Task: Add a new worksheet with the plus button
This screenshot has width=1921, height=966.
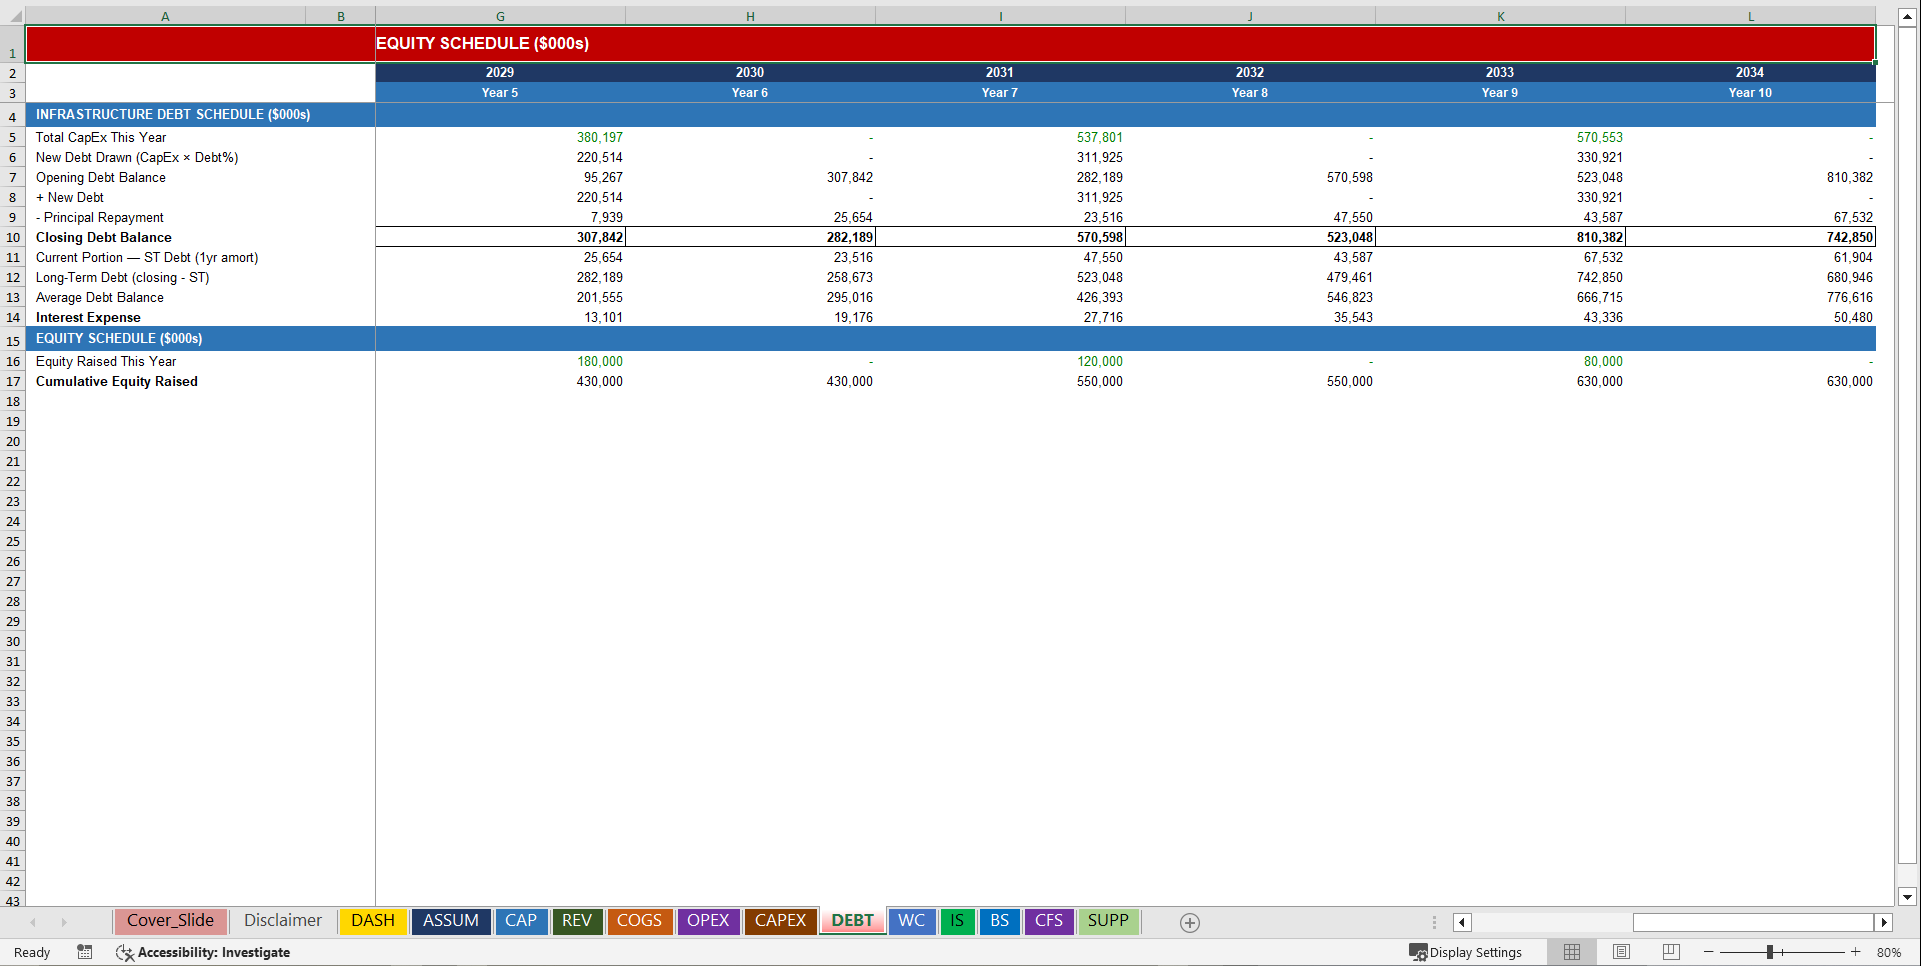Action: click(x=1189, y=922)
